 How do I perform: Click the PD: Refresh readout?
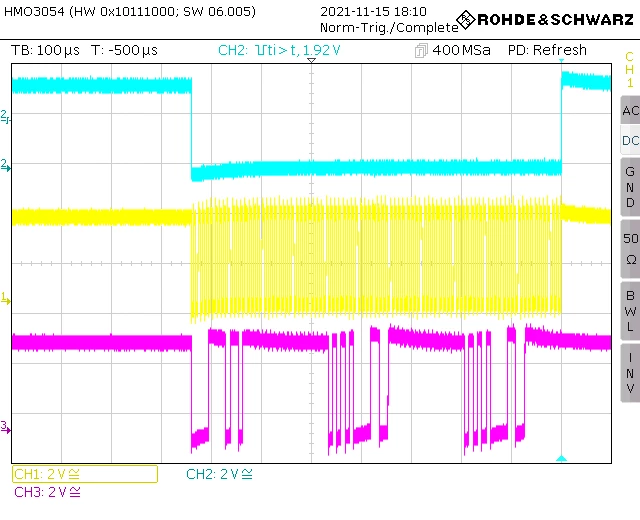[x=547, y=50]
